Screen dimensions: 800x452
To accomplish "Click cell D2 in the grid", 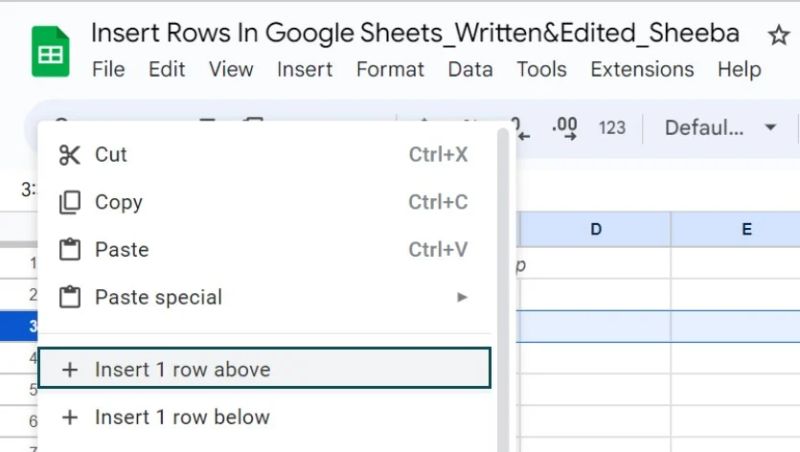I will (595, 294).
